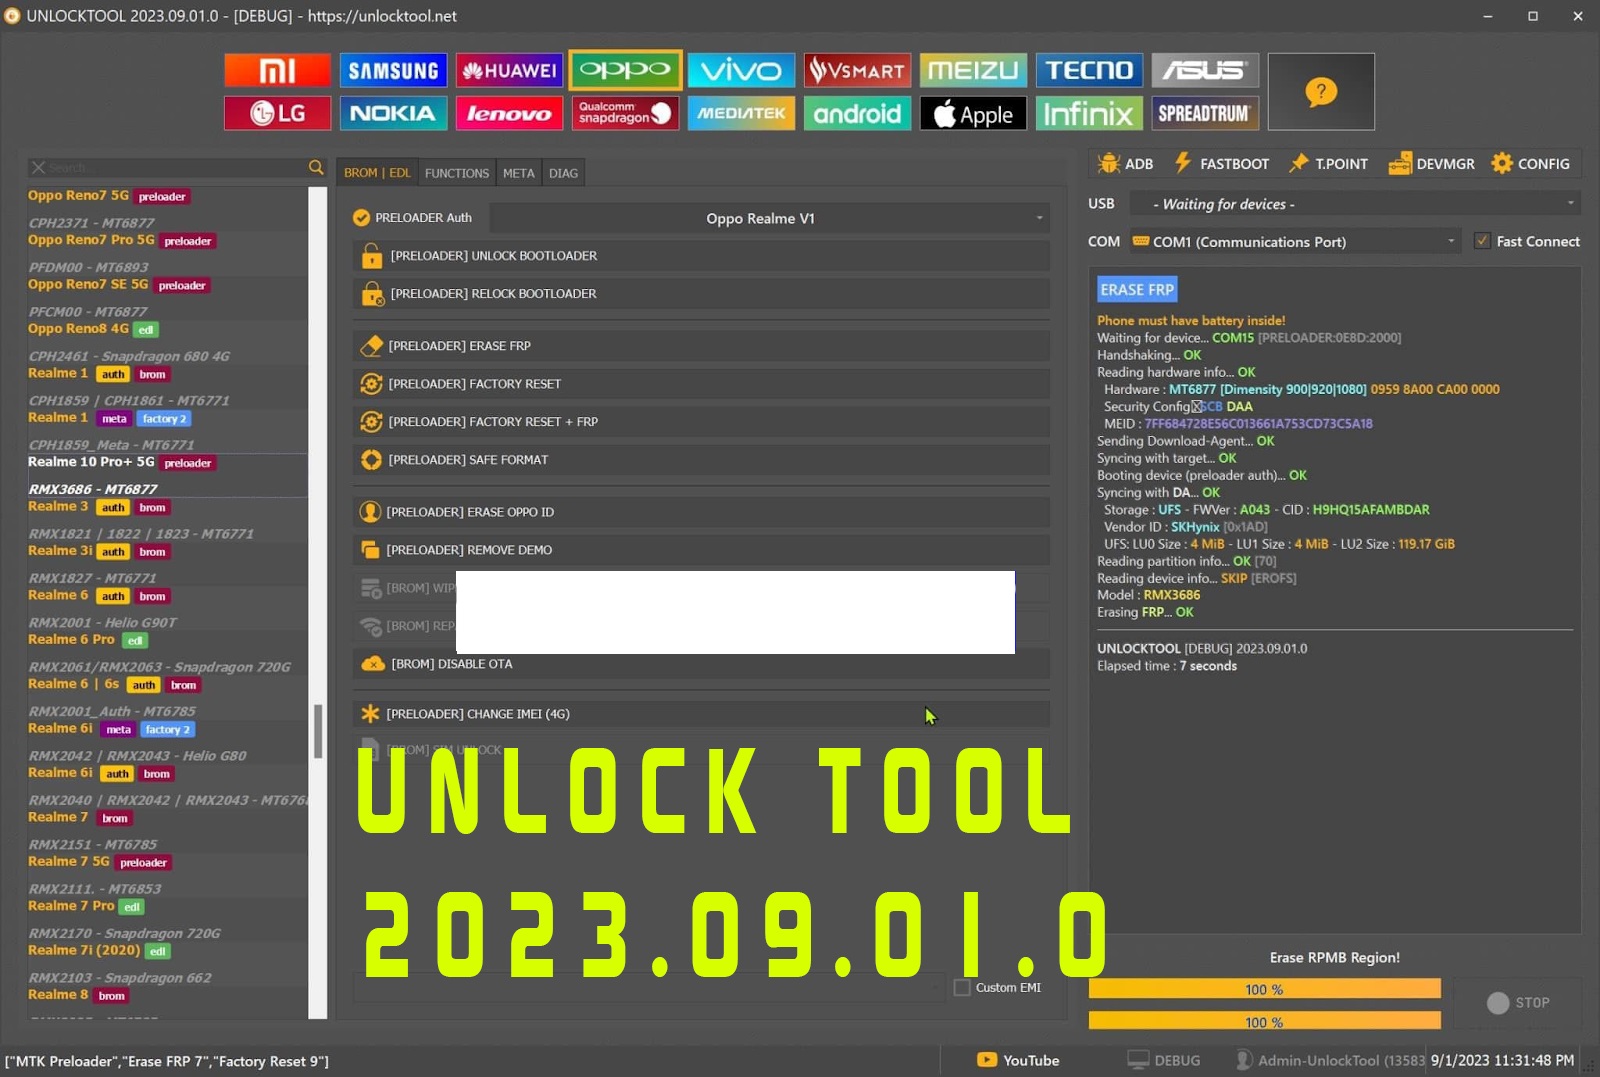Viewport: 1600px width, 1077px height.
Task: Click the search magnifier icon
Action: [x=316, y=167]
